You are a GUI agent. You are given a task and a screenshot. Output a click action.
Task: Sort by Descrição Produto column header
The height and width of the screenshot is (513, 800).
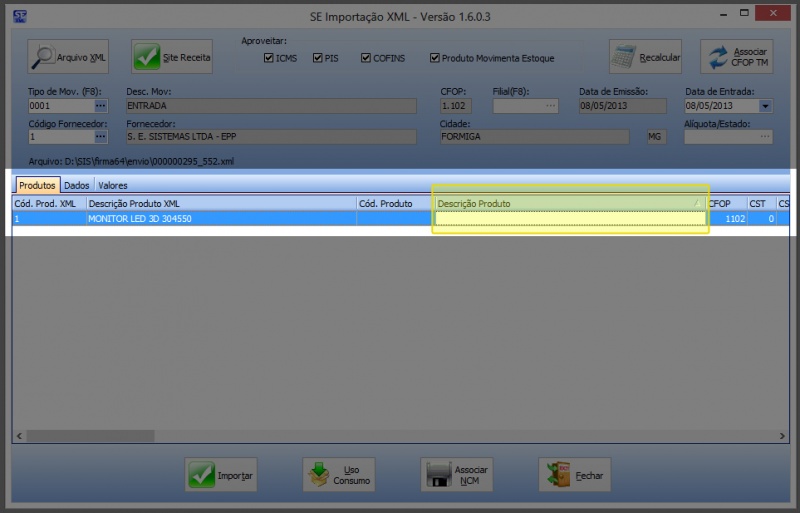pyautogui.click(x=565, y=203)
